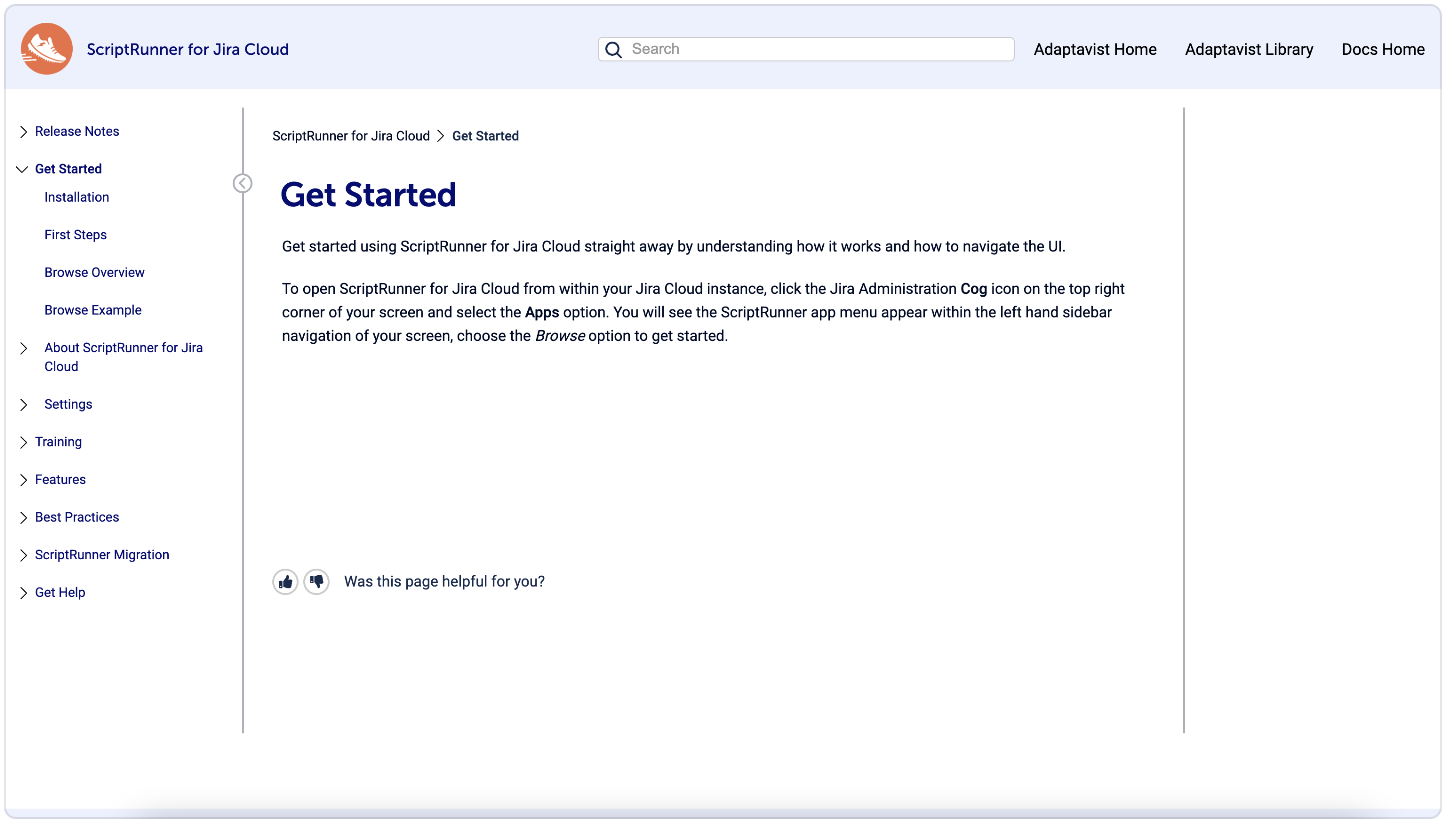
Task: Expand the Features chevron
Action: click(24, 480)
